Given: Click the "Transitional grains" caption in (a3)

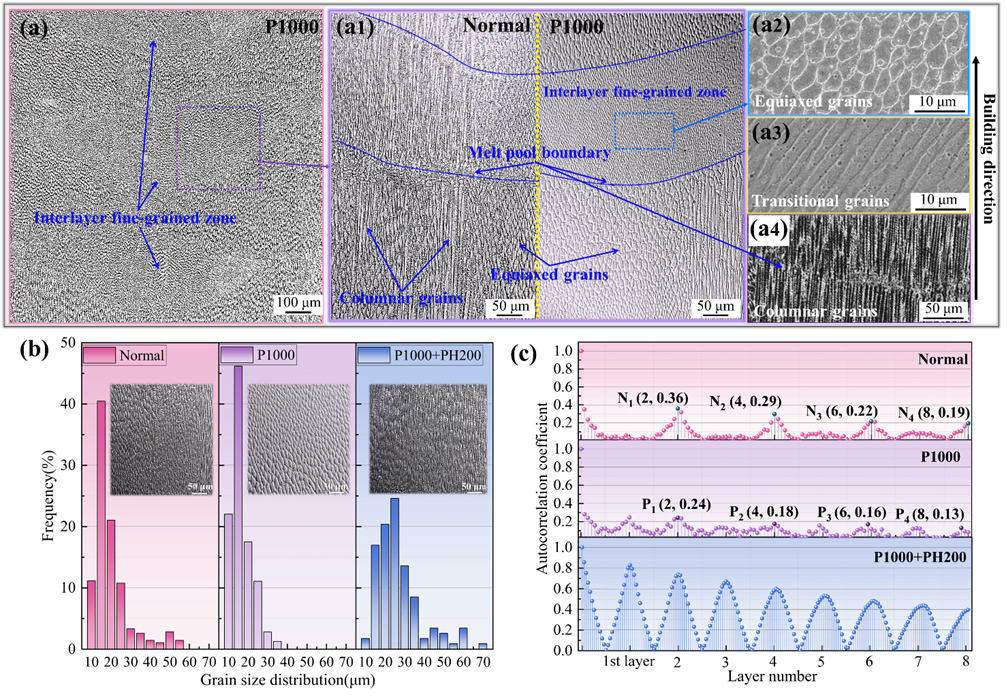Looking at the screenshot, I should coord(820,202).
